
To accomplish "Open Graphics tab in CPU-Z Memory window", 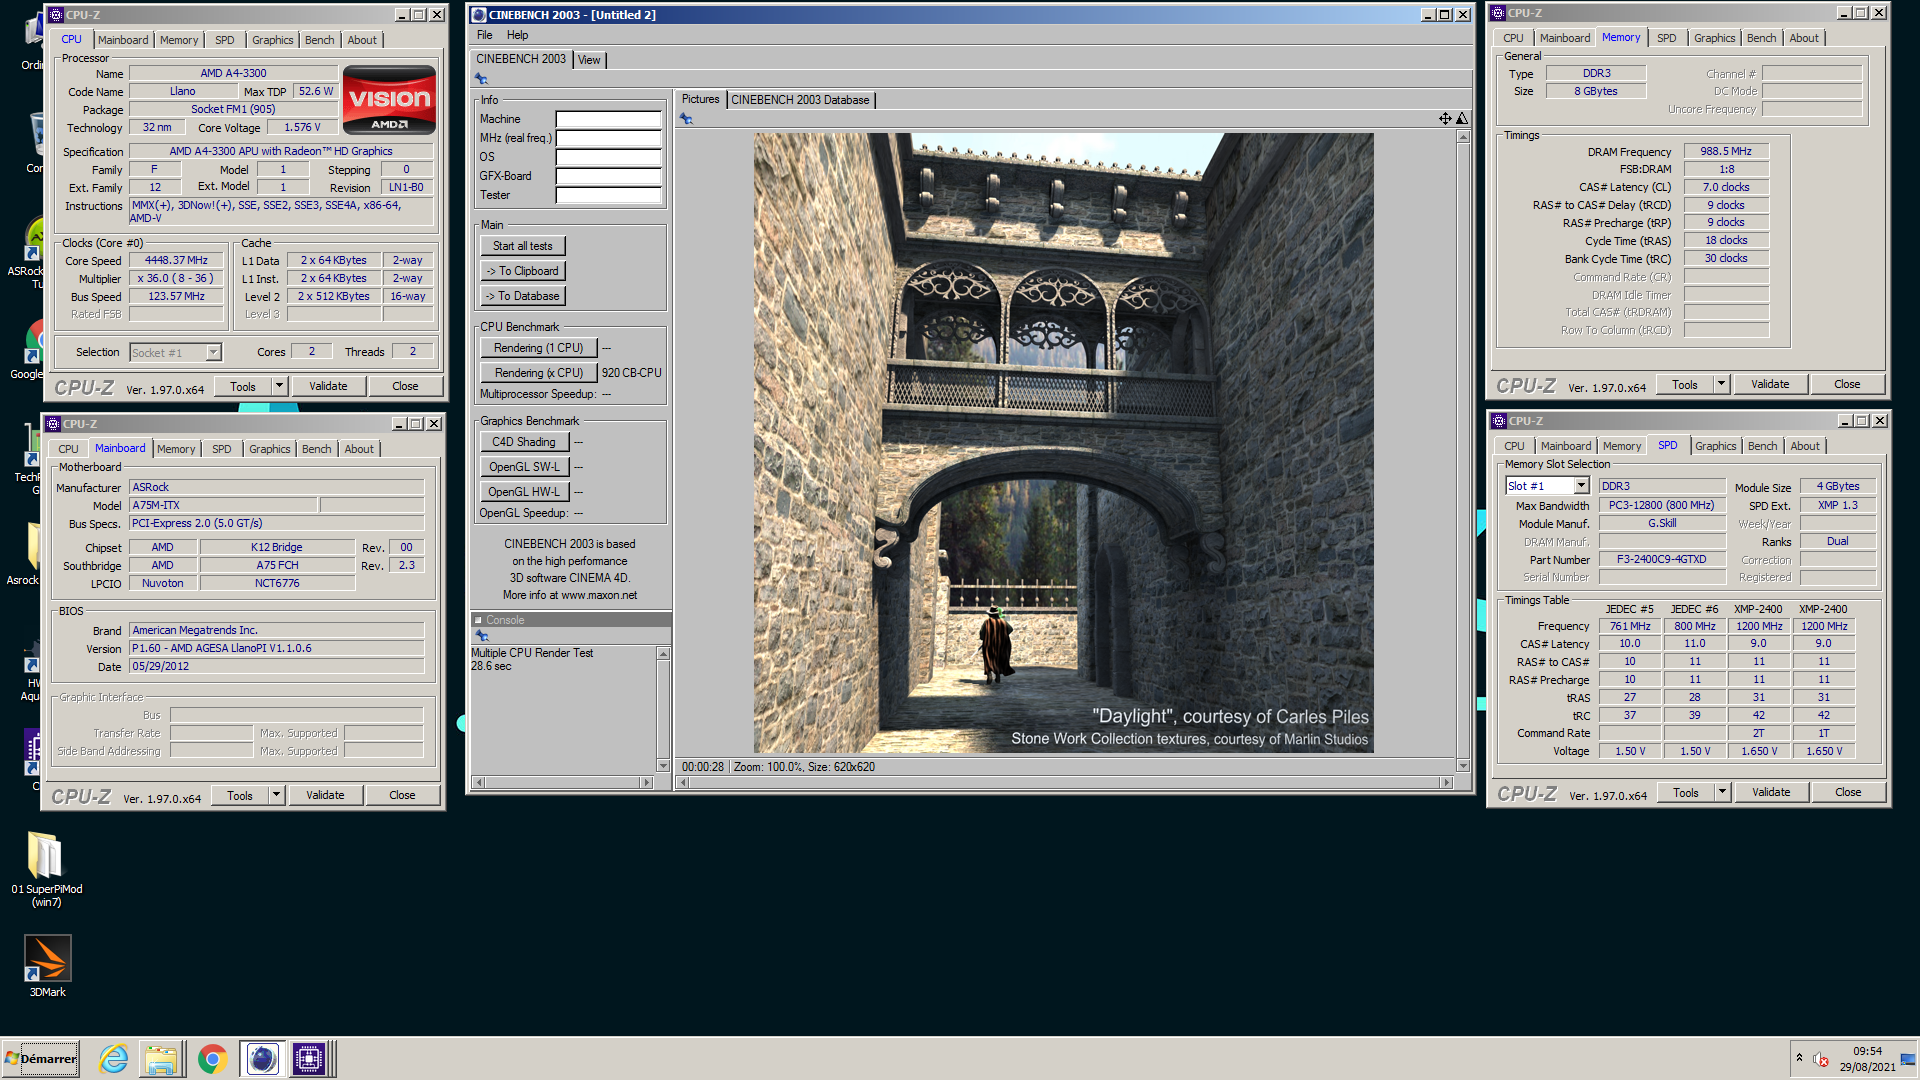I will tap(1714, 38).
